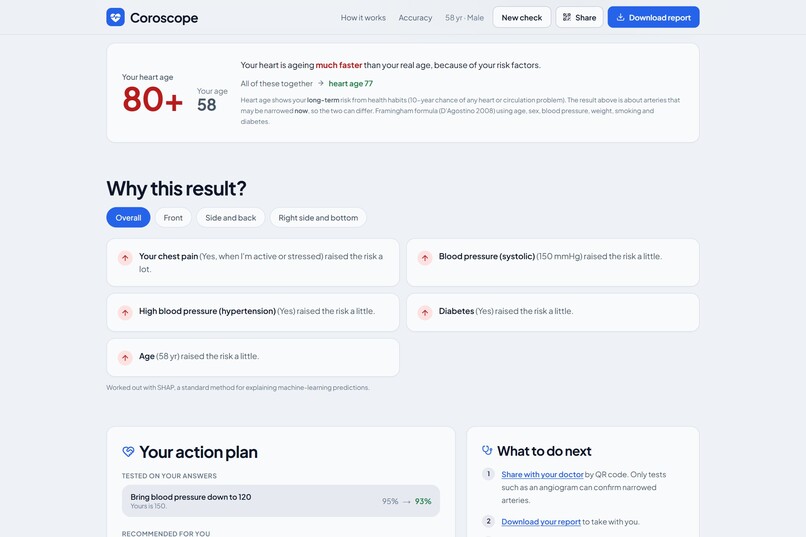Open the Share with your doctor link
The width and height of the screenshot is (806, 537).
(542, 474)
